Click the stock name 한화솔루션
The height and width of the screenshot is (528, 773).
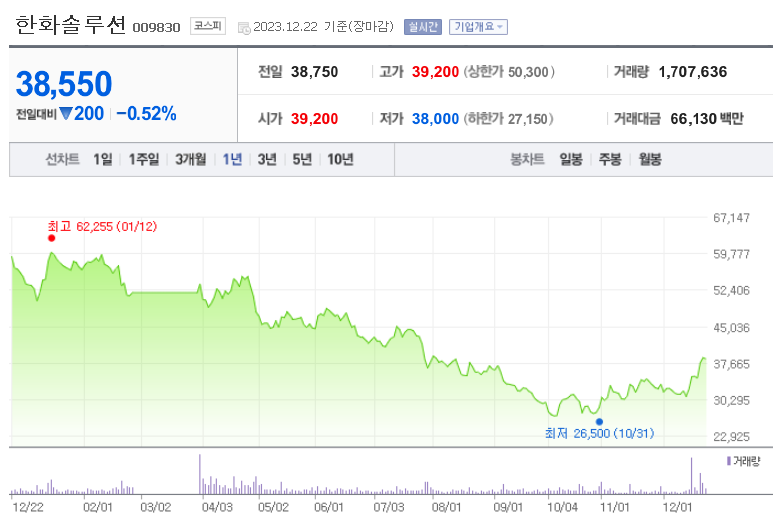click(70, 25)
